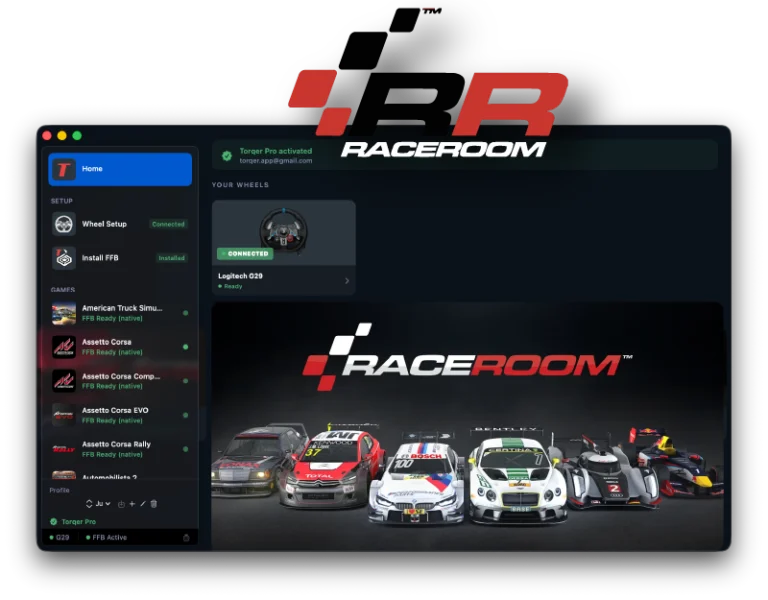Click the Install FFB package icon
This screenshot has height=600, width=768.
[x=64, y=258]
